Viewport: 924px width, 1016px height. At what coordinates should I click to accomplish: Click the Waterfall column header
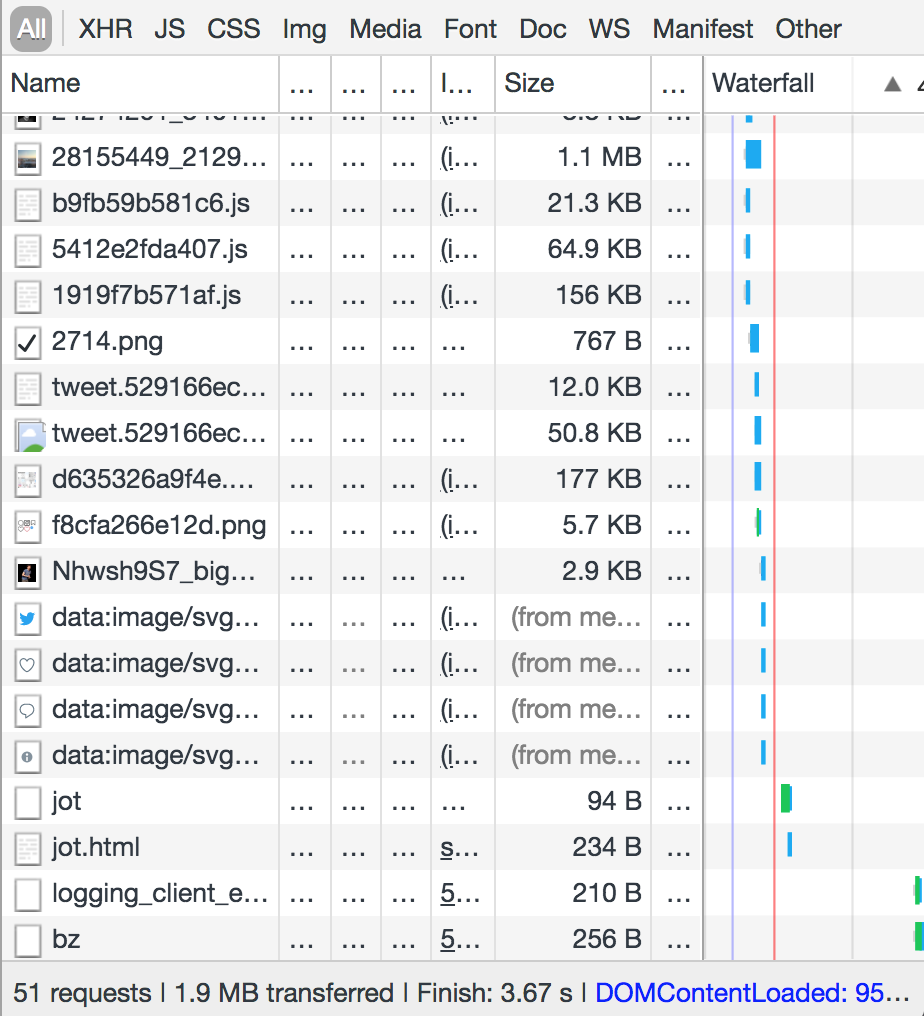(763, 84)
